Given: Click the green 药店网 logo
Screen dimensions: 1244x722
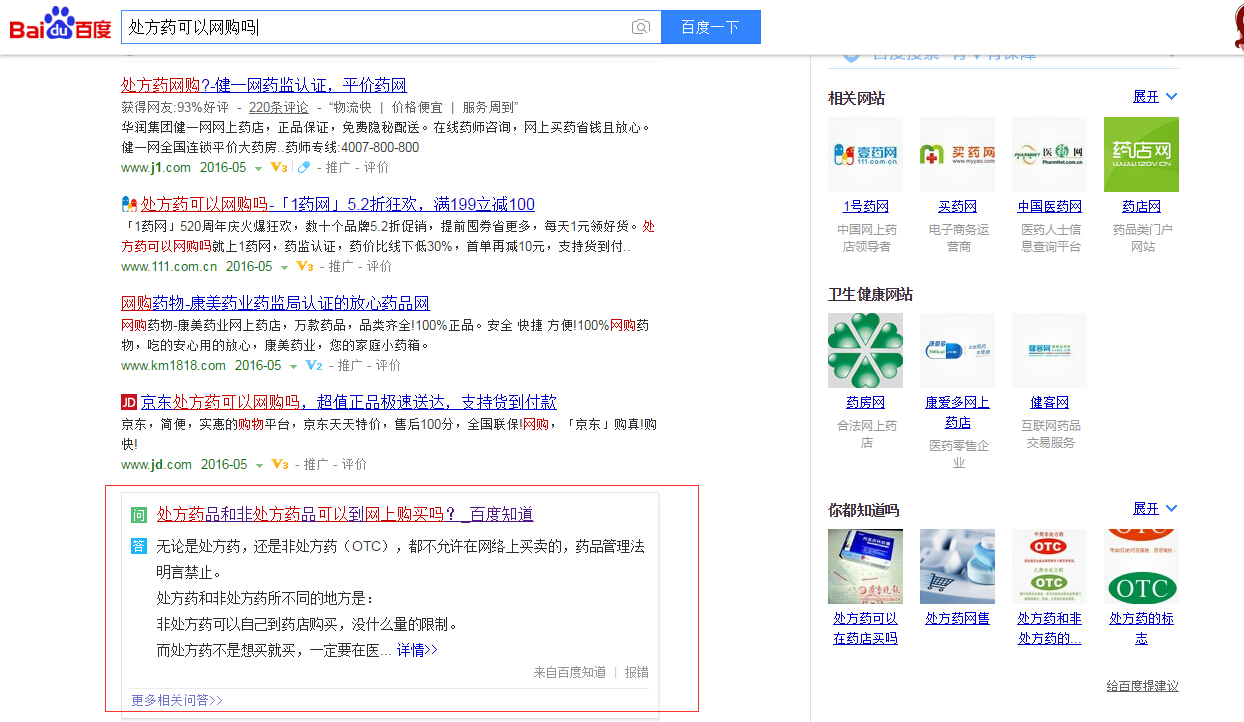Looking at the screenshot, I should [x=1141, y=154].
